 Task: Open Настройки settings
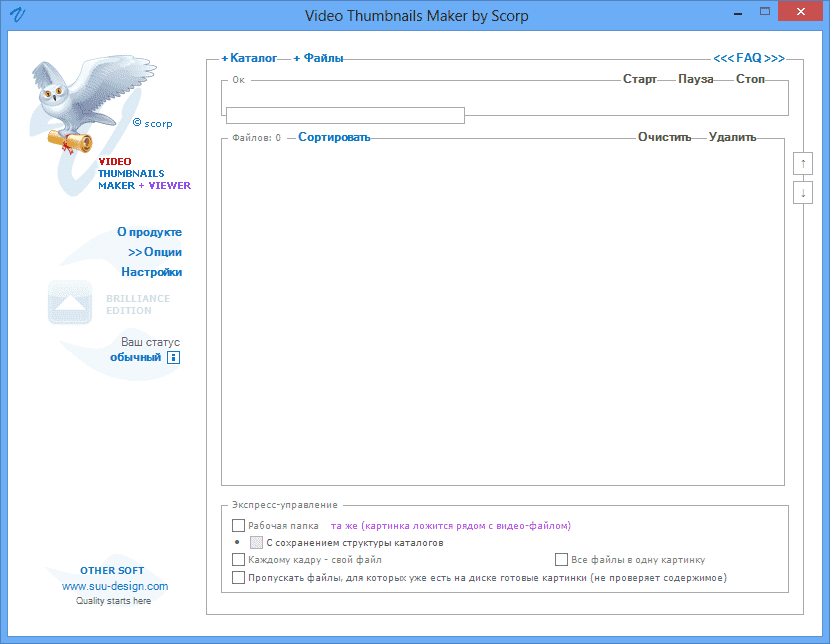click(152, 272)
